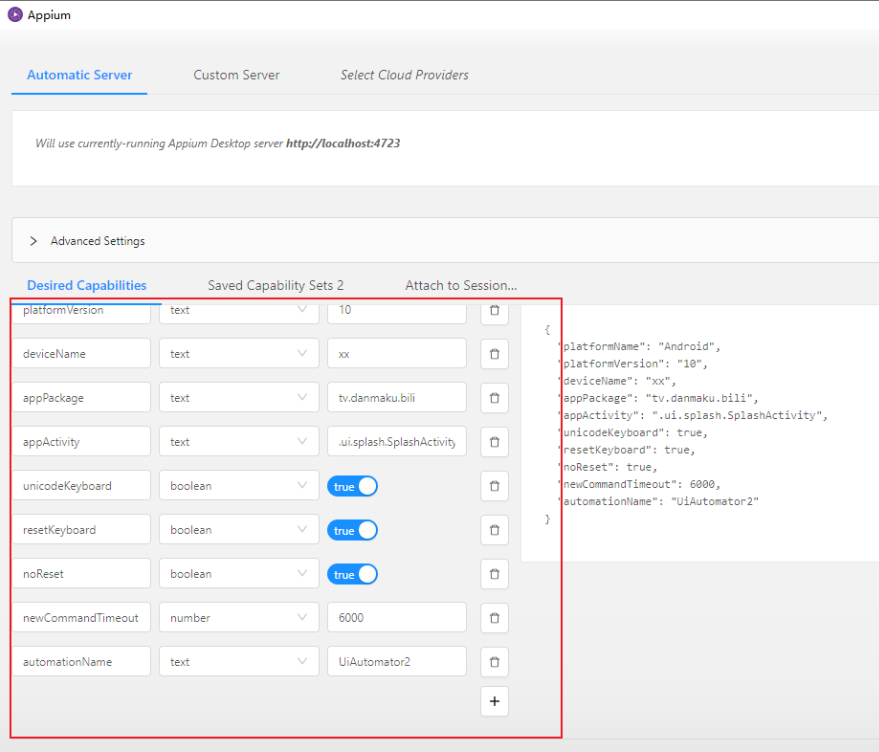879x752 pixels.
Task: Open type dropdown for resetKeyboard
Action: click(x=239, y=530)
